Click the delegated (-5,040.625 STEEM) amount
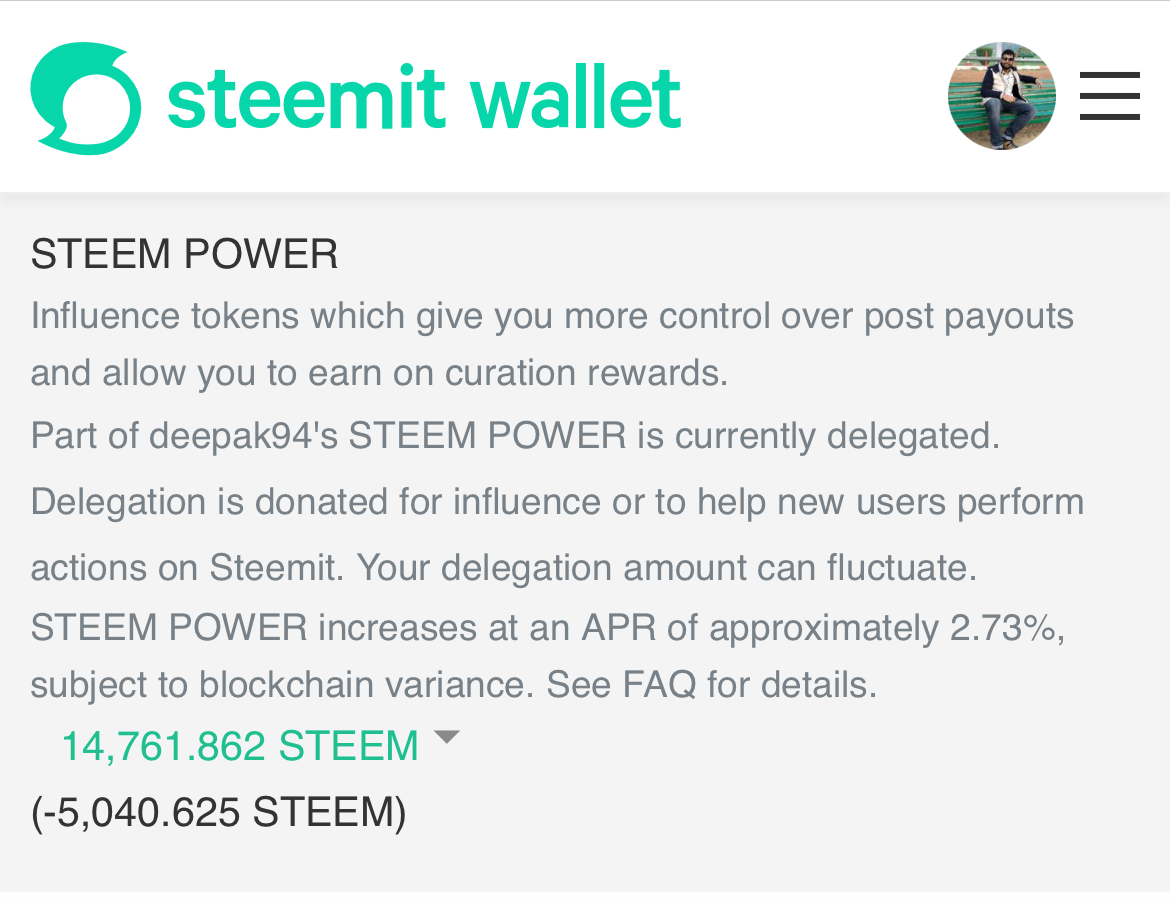 (x=218, y=812)
